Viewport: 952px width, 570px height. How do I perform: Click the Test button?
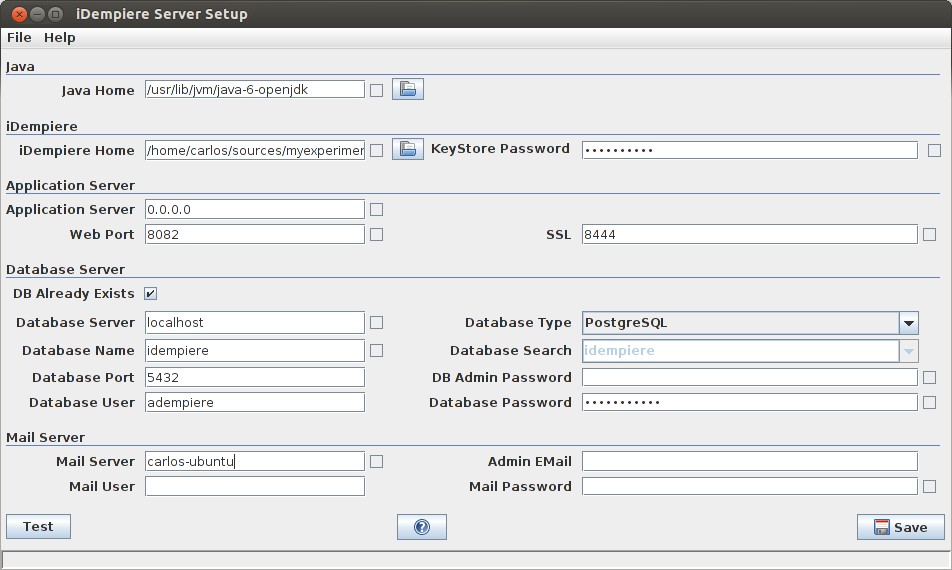point(38,526)
